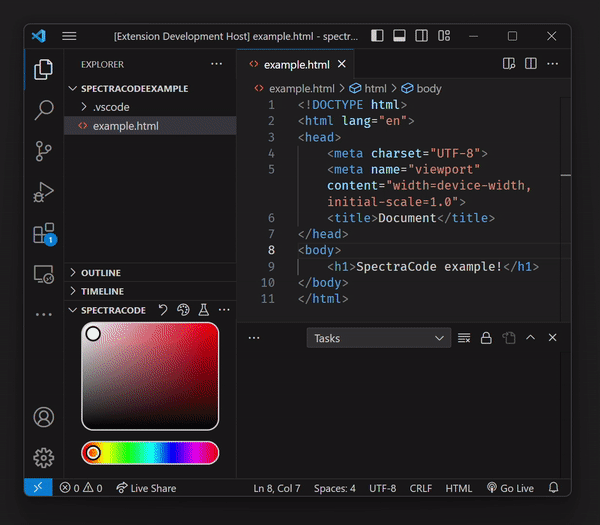
Task: Open editor more actions menu
Action: tap(553, 64)
